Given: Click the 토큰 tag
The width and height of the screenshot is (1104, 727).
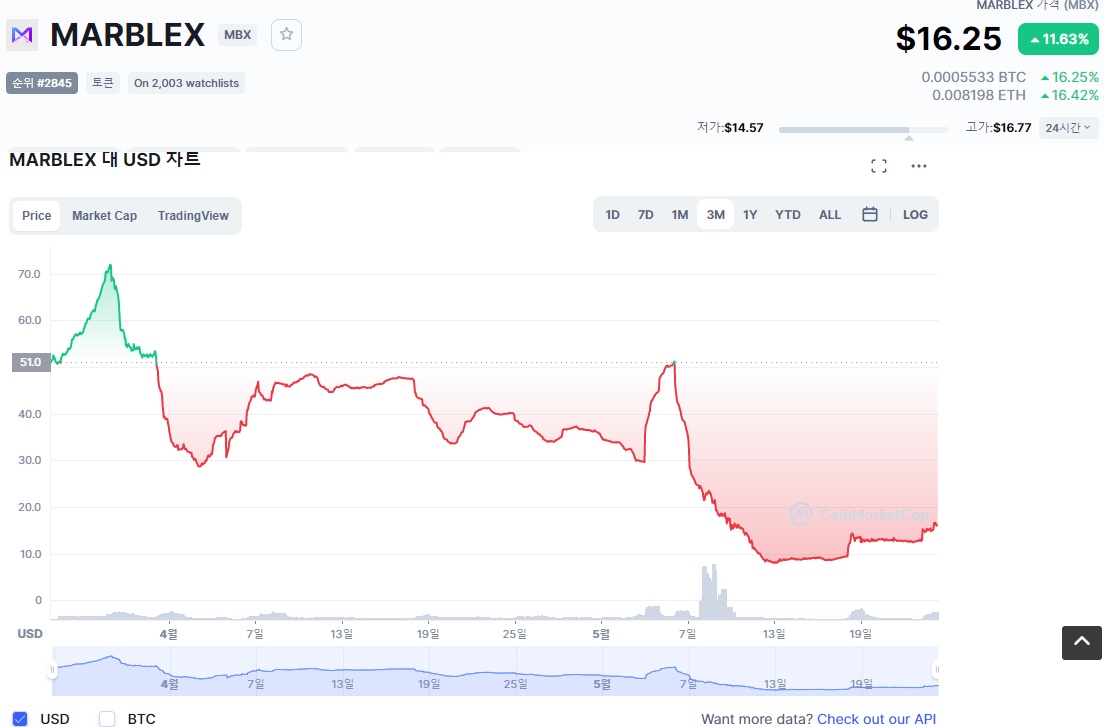Looking at the screenshot, I should point(103,83).
